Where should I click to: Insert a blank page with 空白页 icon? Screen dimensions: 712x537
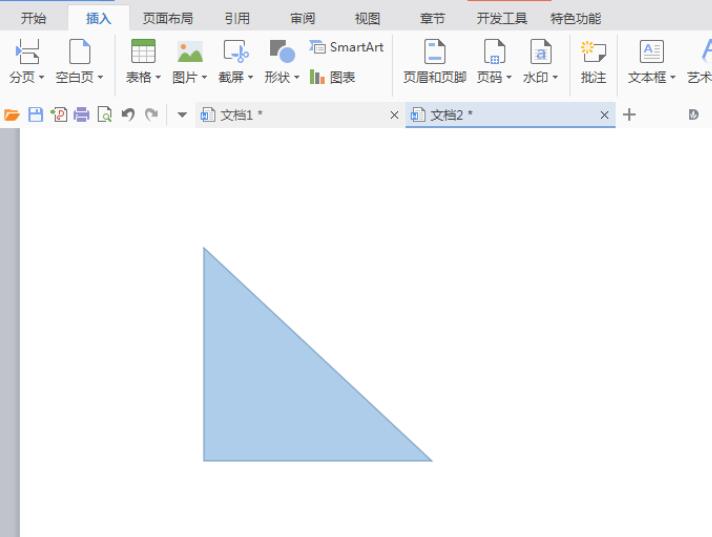79,51
